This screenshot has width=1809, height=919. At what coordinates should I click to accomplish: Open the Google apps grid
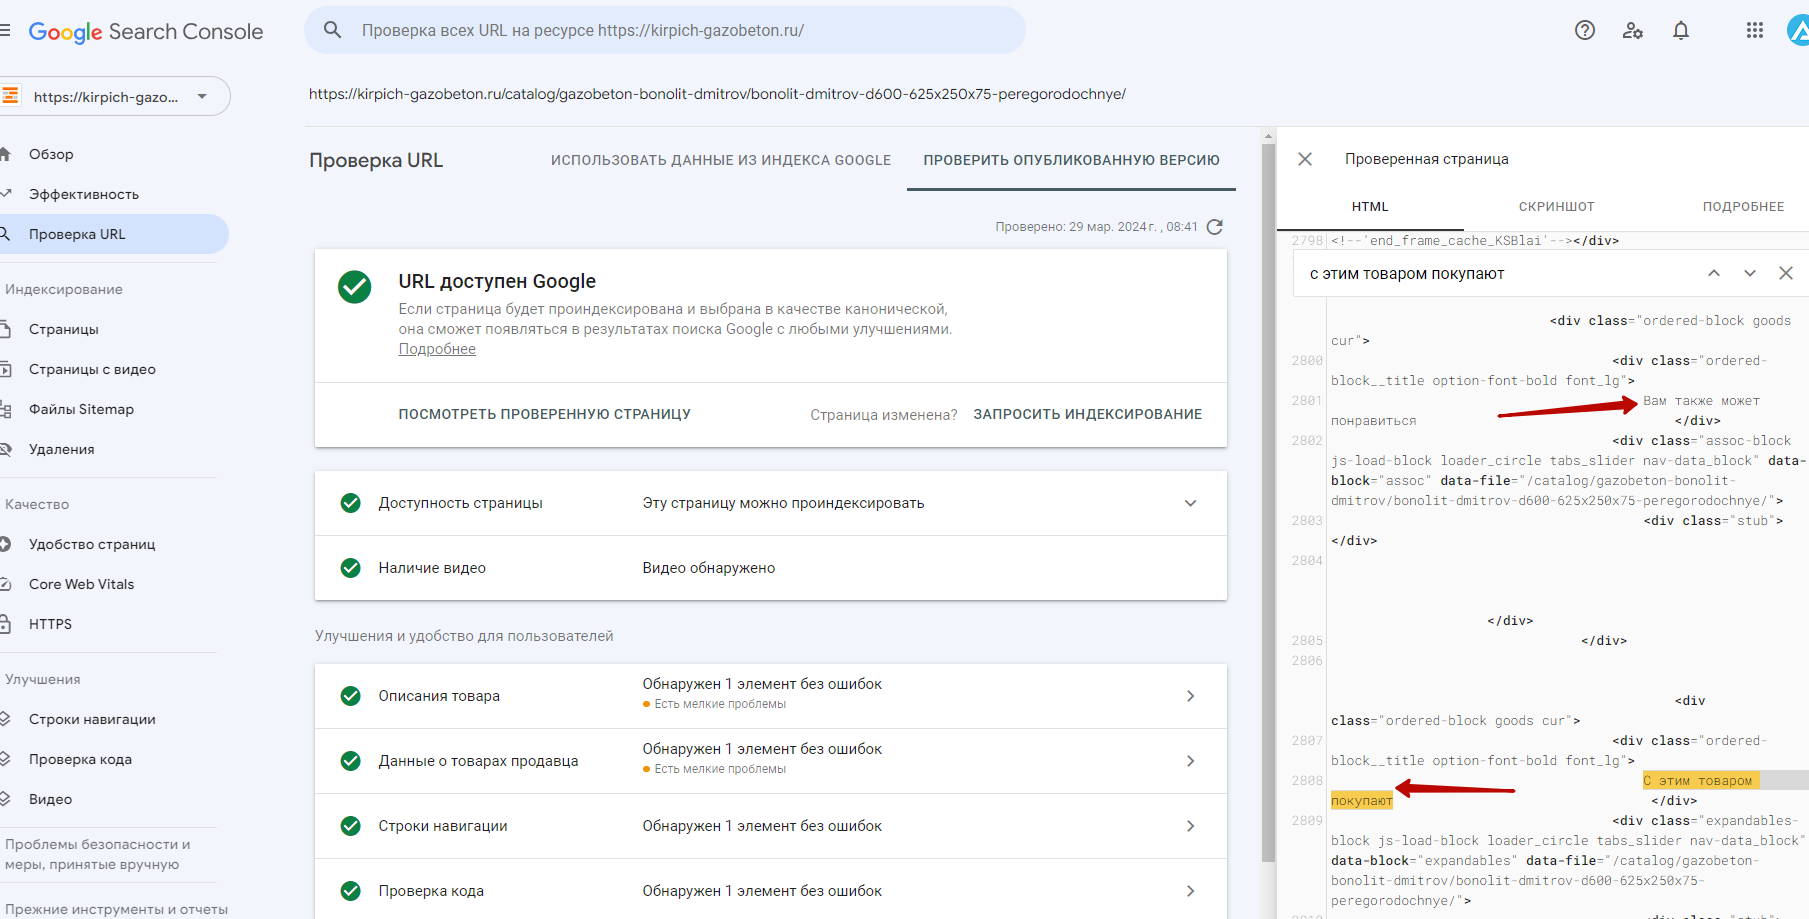click(1754, 30)
